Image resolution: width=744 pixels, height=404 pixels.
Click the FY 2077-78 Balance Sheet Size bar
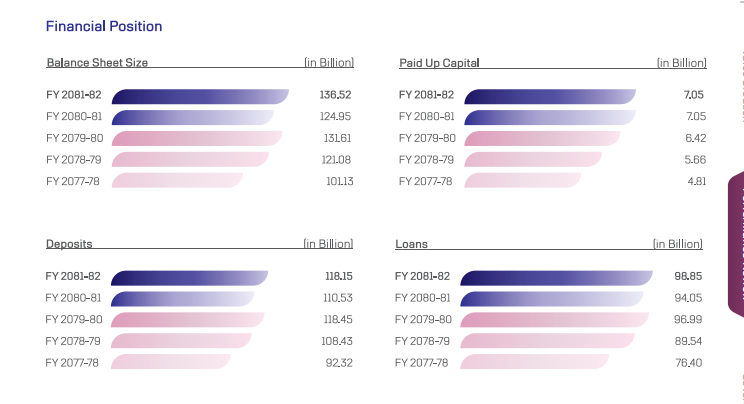(177, 181)
